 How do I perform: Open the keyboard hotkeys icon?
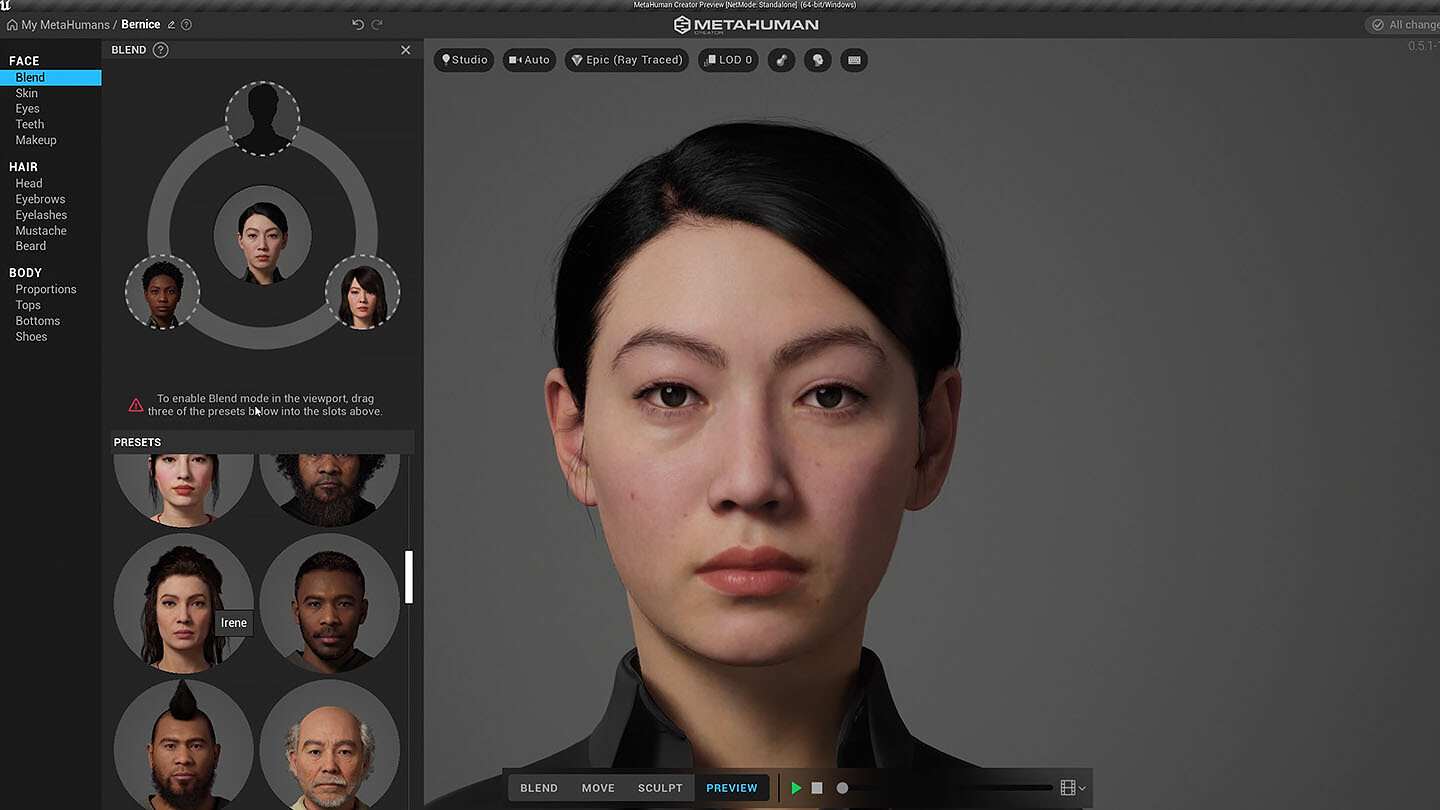click(x=854, y=60)
